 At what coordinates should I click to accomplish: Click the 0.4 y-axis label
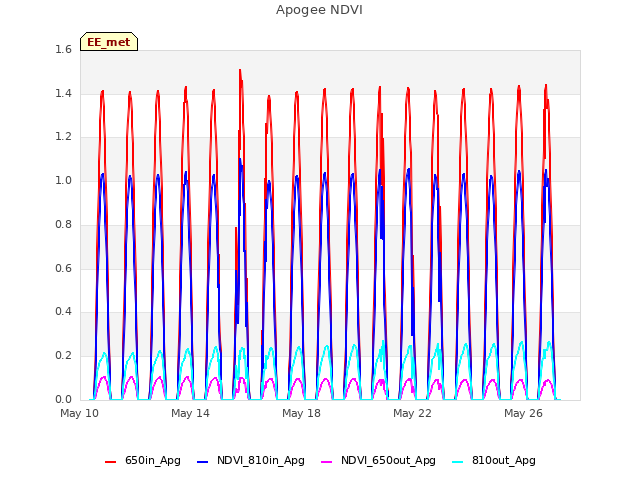click(63, 312)
